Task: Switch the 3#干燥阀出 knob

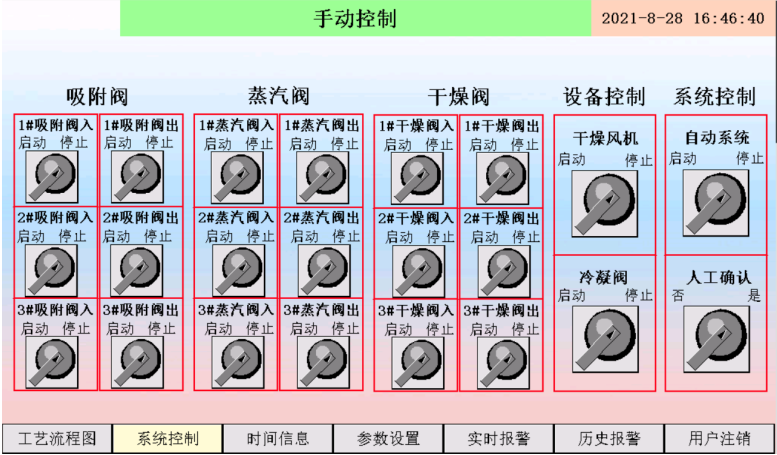Action: click(502, 363)
